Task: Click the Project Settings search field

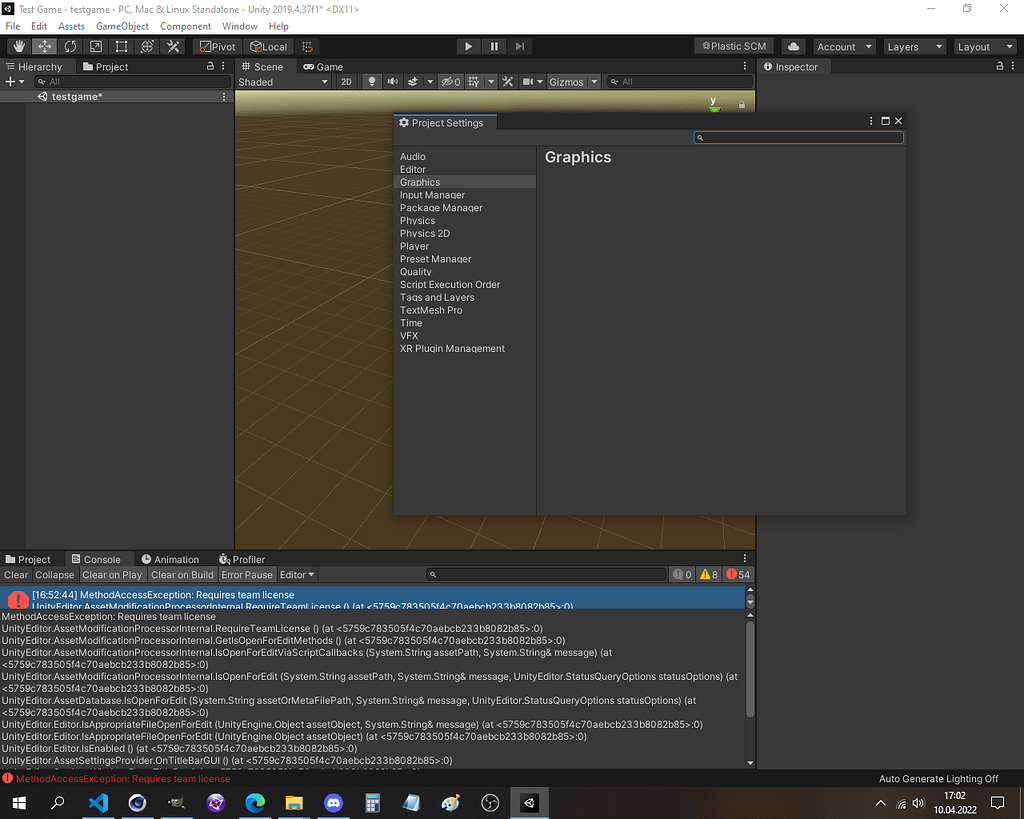Action: tap(798, 137)
